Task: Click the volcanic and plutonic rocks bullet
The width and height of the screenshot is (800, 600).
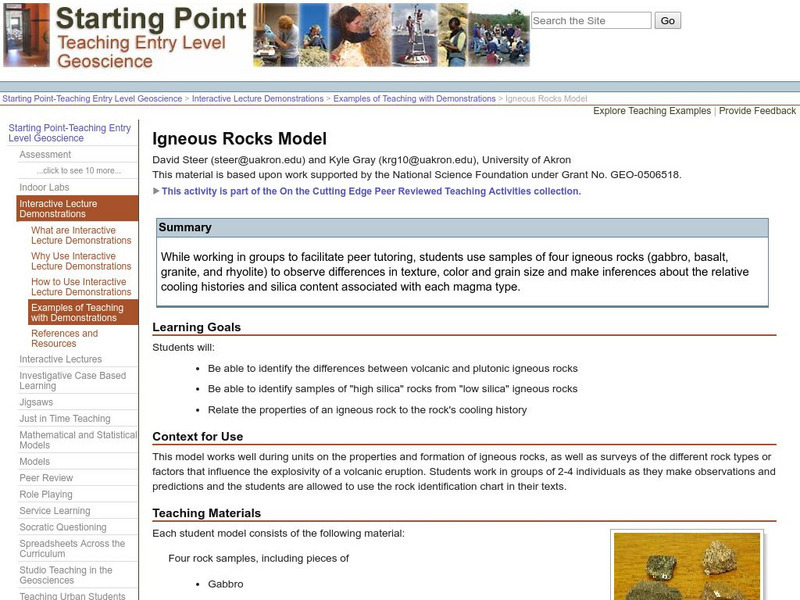Action: tap(392, 368)
